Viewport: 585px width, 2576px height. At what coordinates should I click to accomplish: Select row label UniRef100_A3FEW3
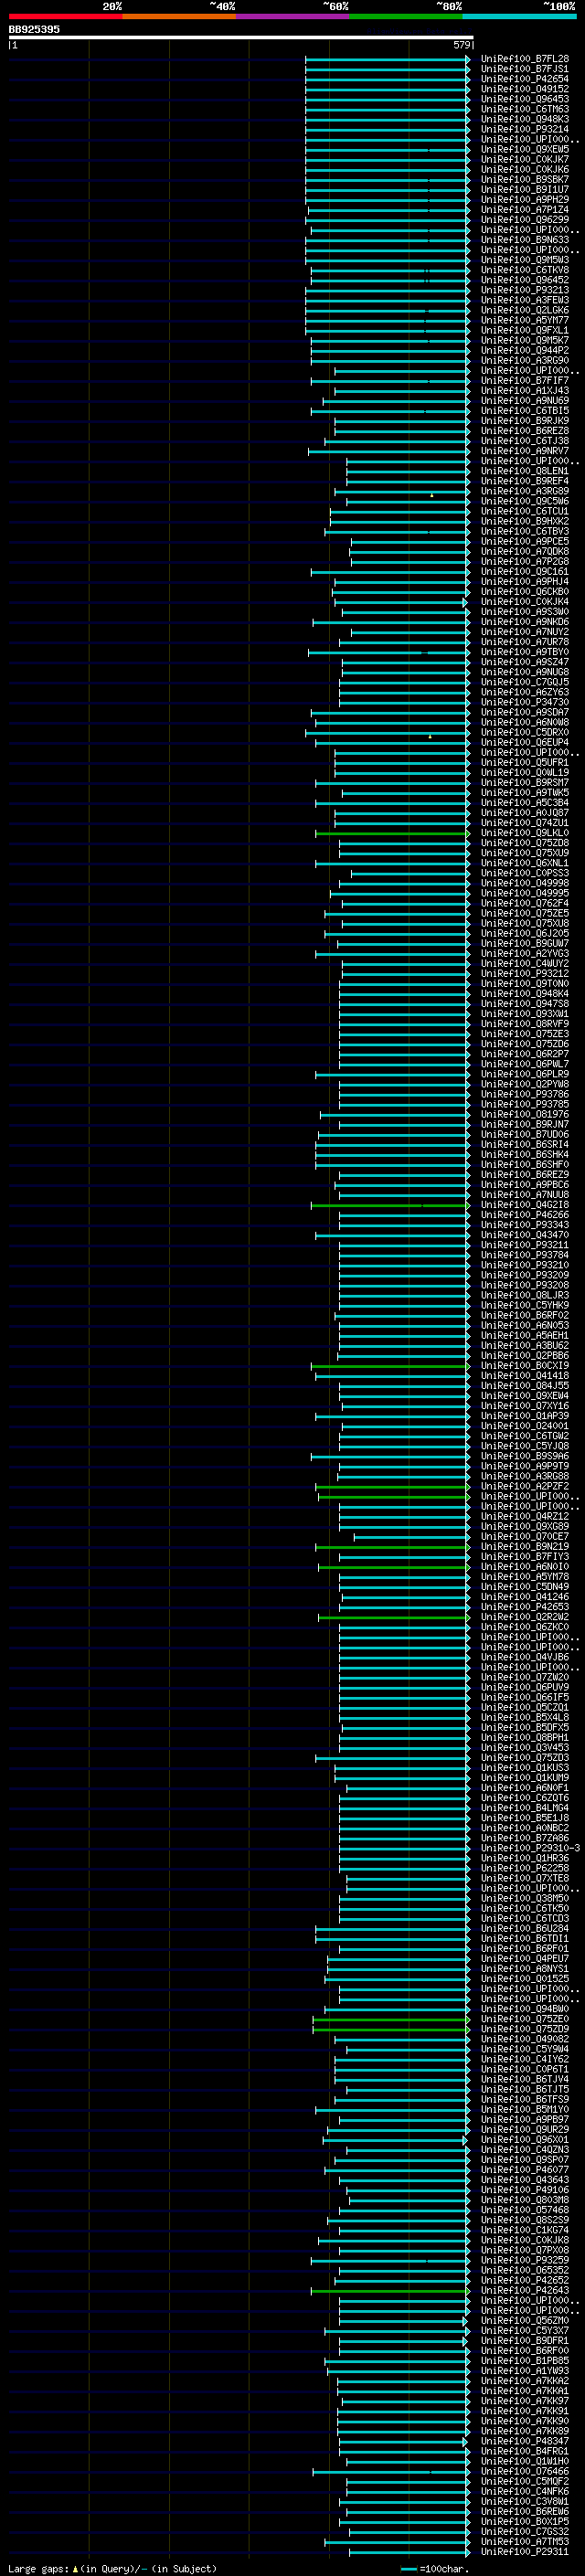pos(524,300)
